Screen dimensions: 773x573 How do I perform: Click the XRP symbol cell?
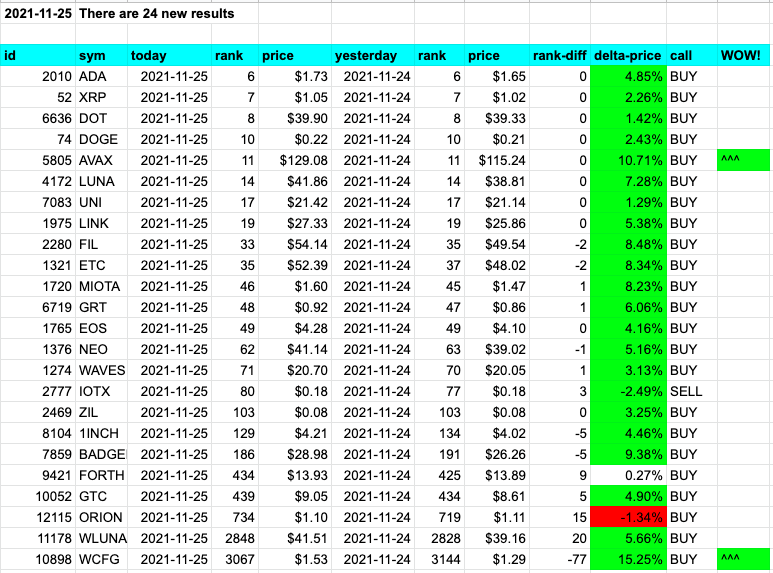102,97
